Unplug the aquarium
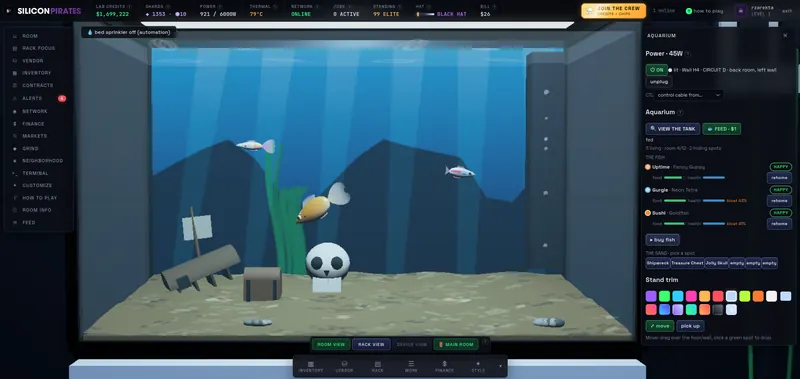Screen dimensions: 800x379 [x=659, y=82]
